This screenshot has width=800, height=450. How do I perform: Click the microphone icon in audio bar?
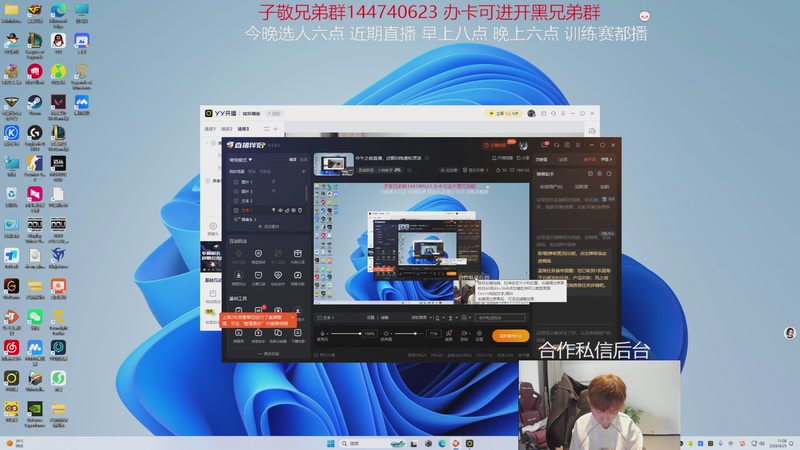coord(322,333)
